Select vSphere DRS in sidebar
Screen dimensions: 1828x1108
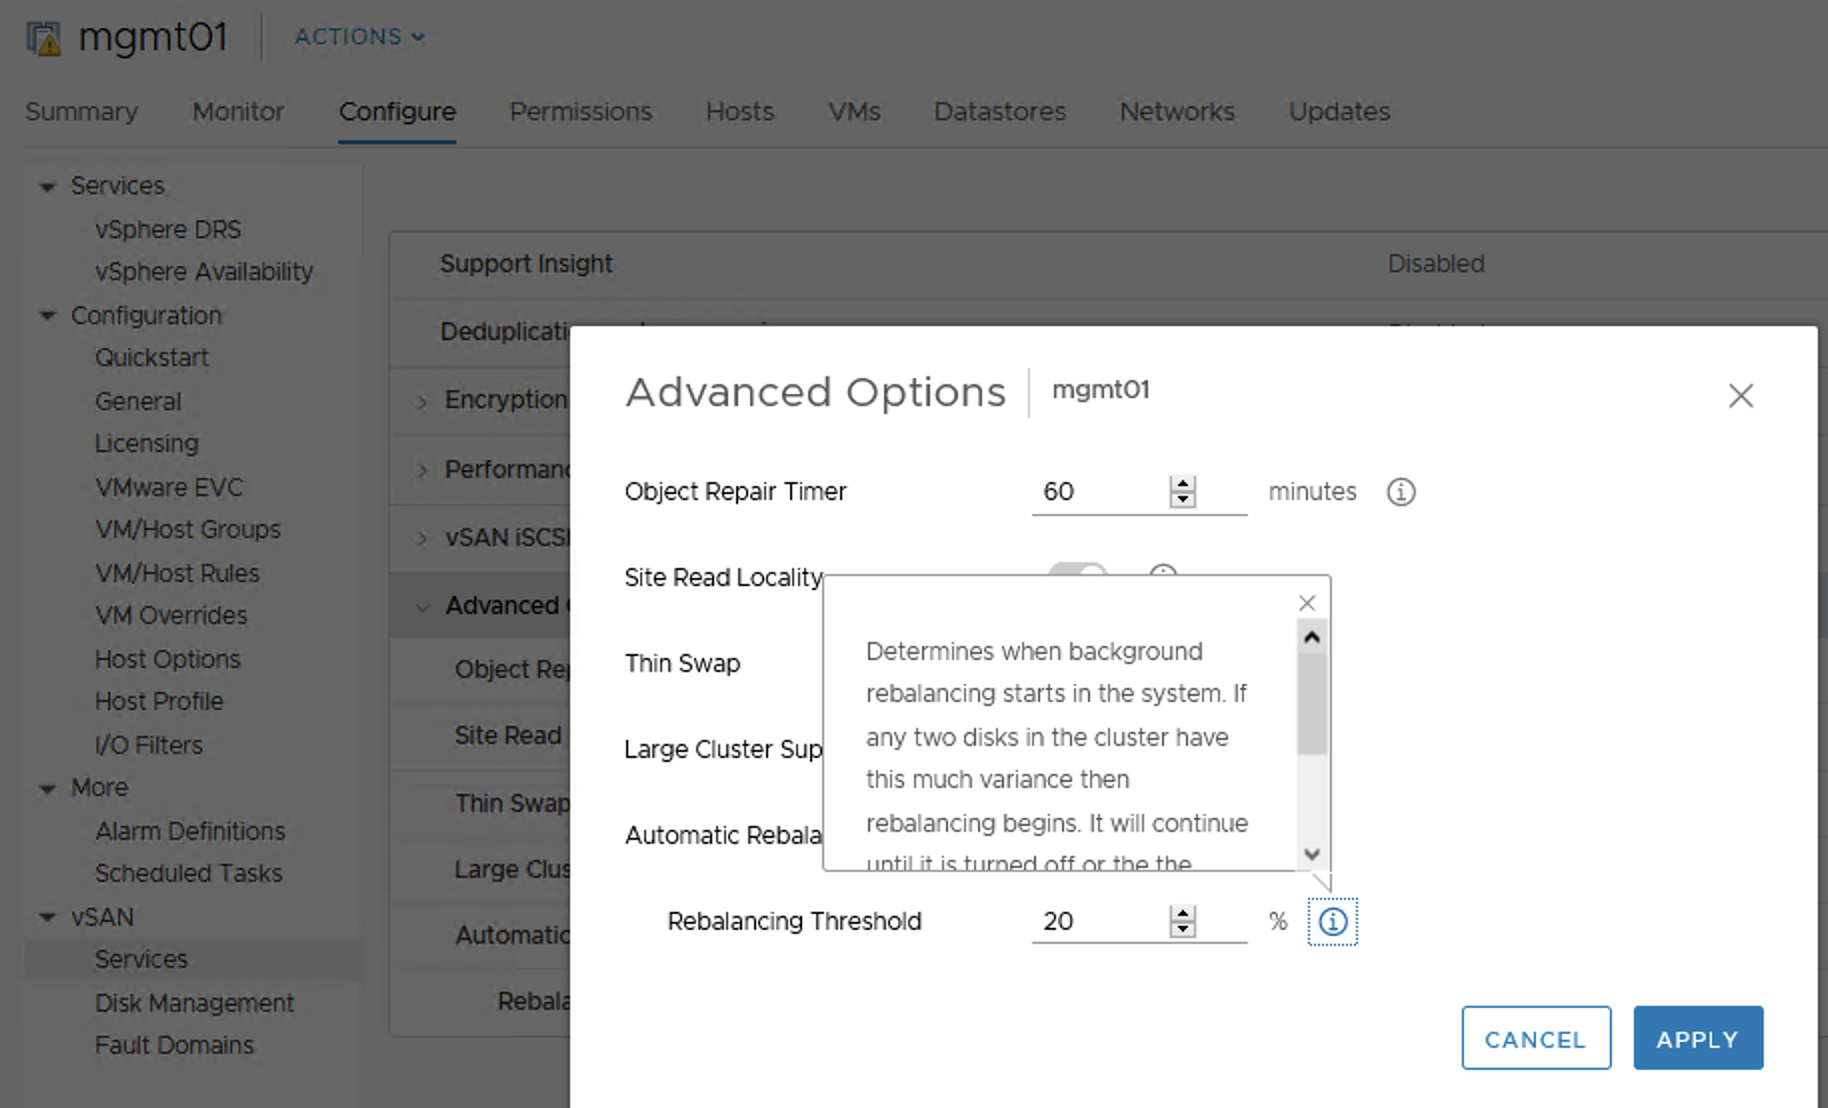click(x=168, y=229)
